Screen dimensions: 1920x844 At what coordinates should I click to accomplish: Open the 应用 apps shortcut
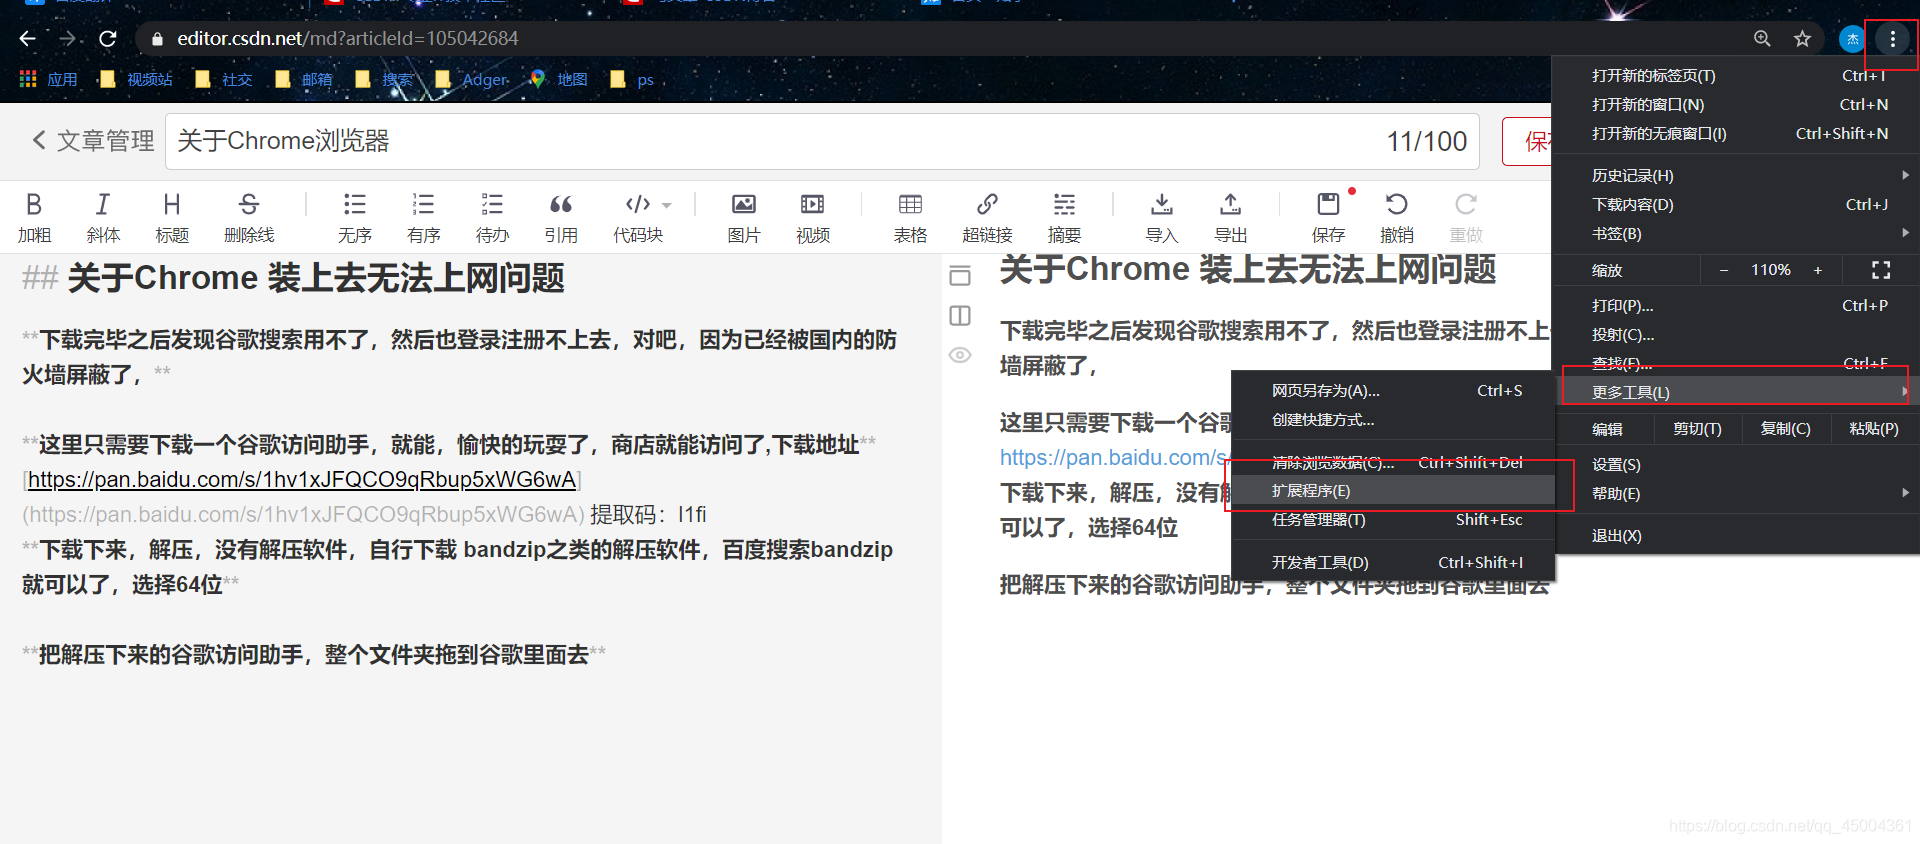pyautogui.click(x=48, y=79)
